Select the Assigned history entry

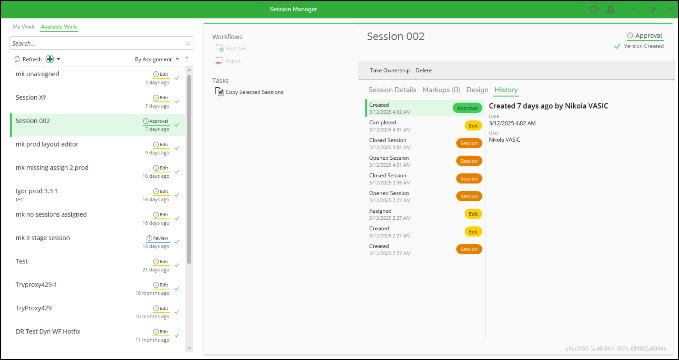pyautogui.click(x=424, y=214)
